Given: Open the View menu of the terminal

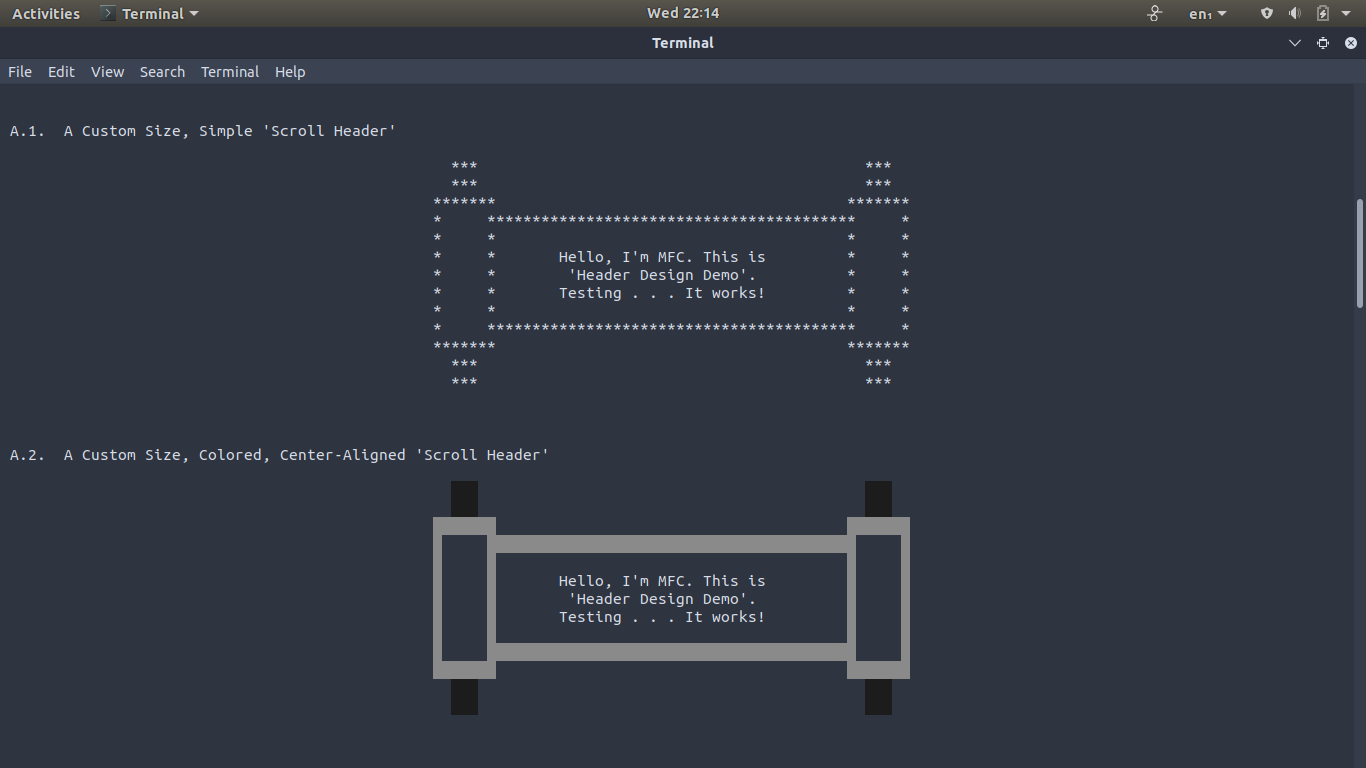Looking at the screenshot, I should pos(107,71).
